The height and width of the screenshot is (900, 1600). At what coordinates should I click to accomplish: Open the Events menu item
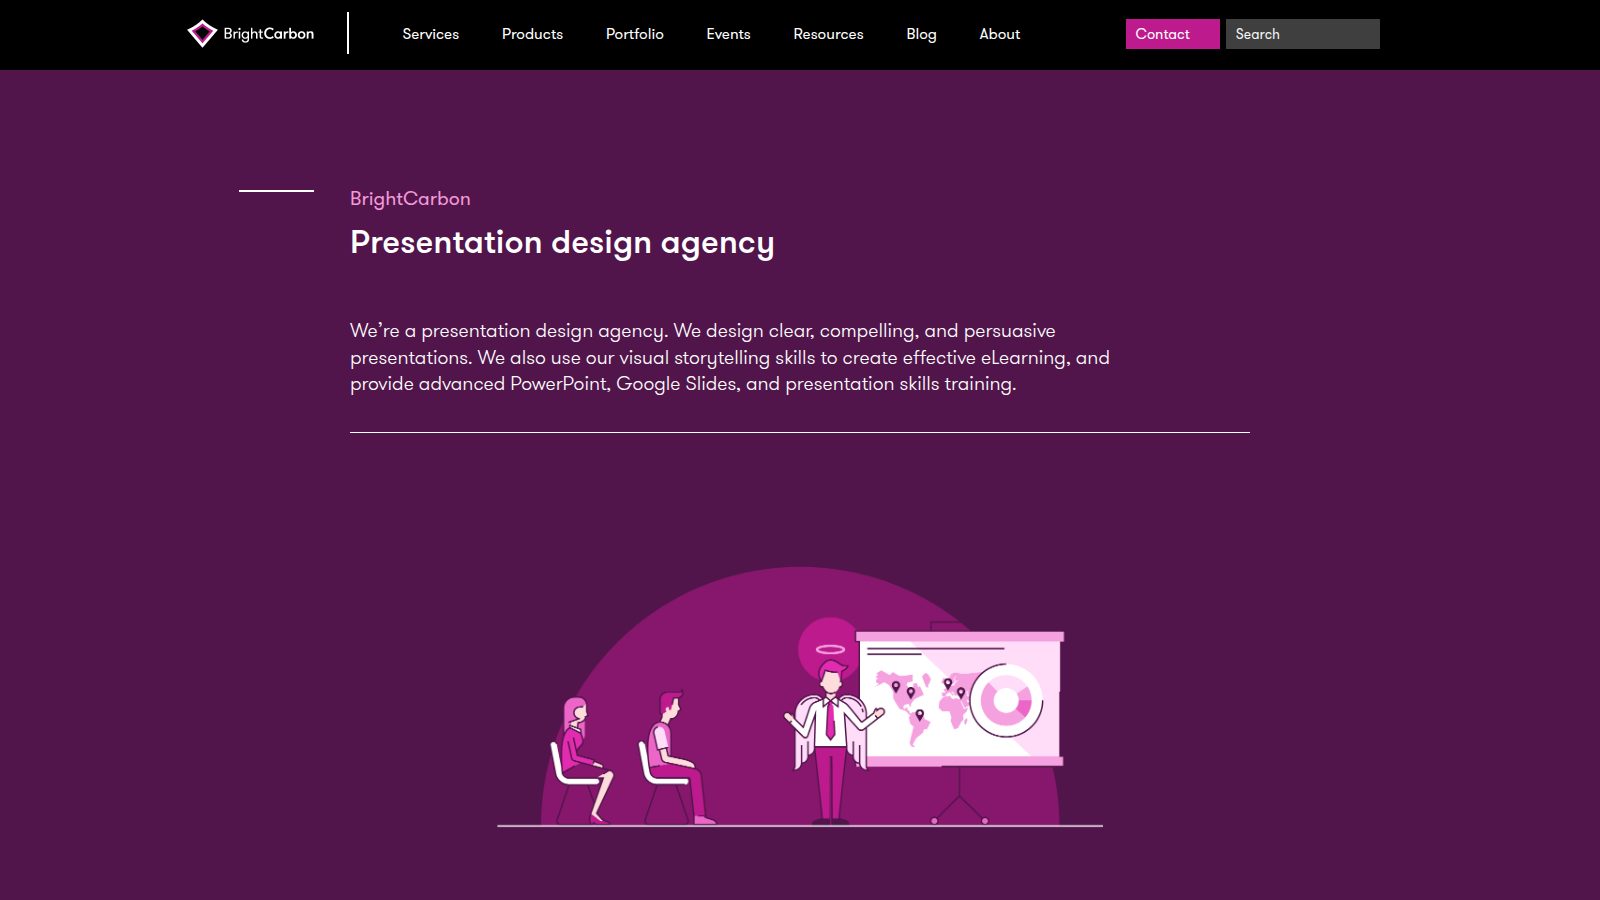pyautogui.click(x=728, y=34)
